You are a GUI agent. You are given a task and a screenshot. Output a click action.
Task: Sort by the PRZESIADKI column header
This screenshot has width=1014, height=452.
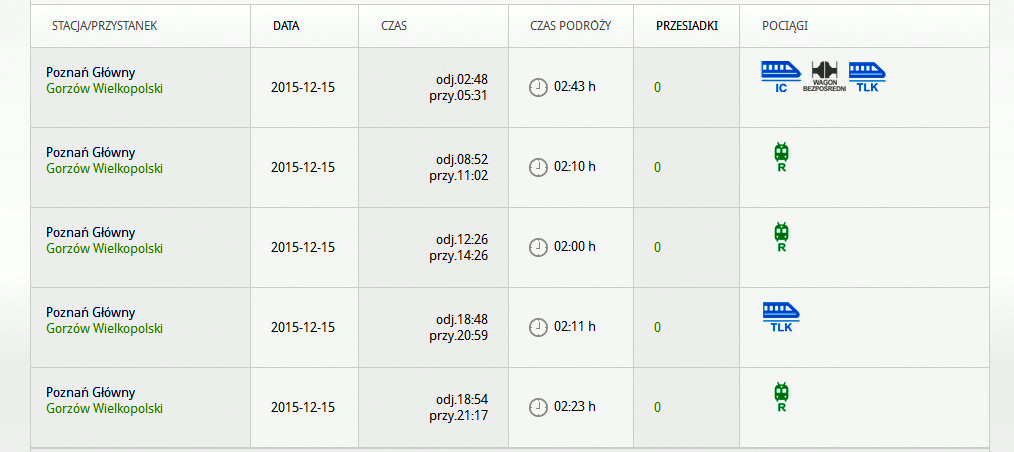point(686,25)
